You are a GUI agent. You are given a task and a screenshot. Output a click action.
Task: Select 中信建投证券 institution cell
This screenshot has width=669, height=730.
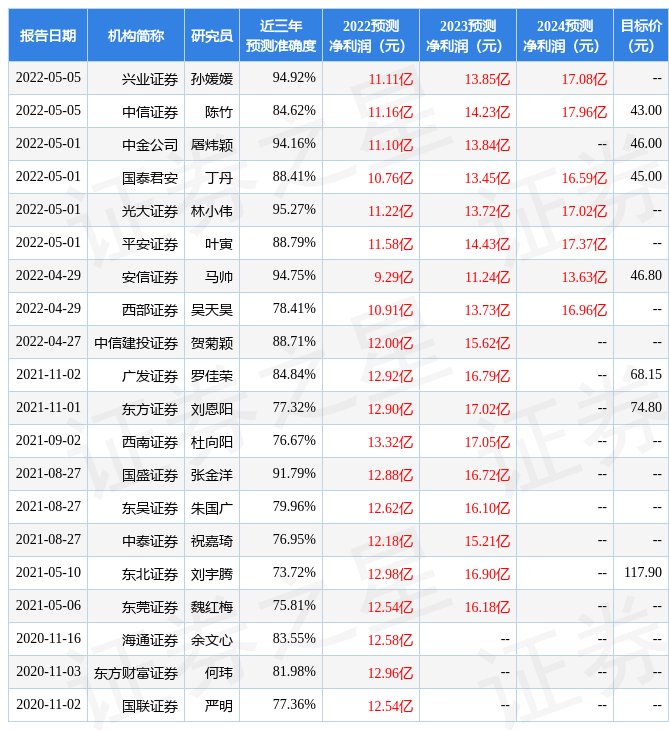pos(136,344)
